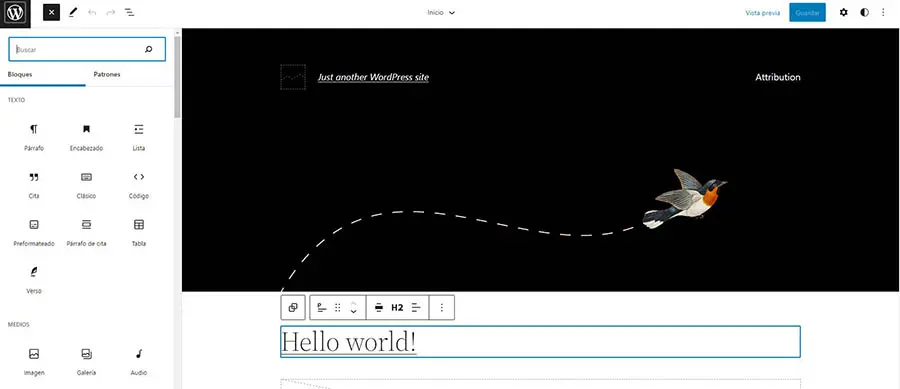Click the post title block type icon

(x=322, y=308)
